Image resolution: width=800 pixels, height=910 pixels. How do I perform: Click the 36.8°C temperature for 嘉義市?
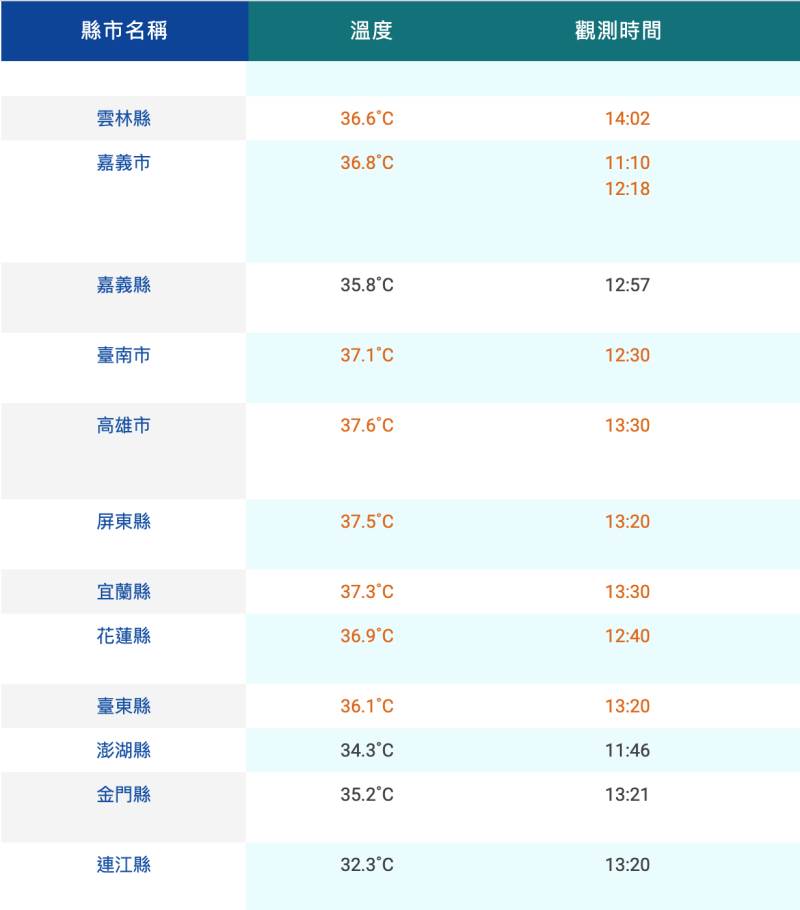(367, 162)
